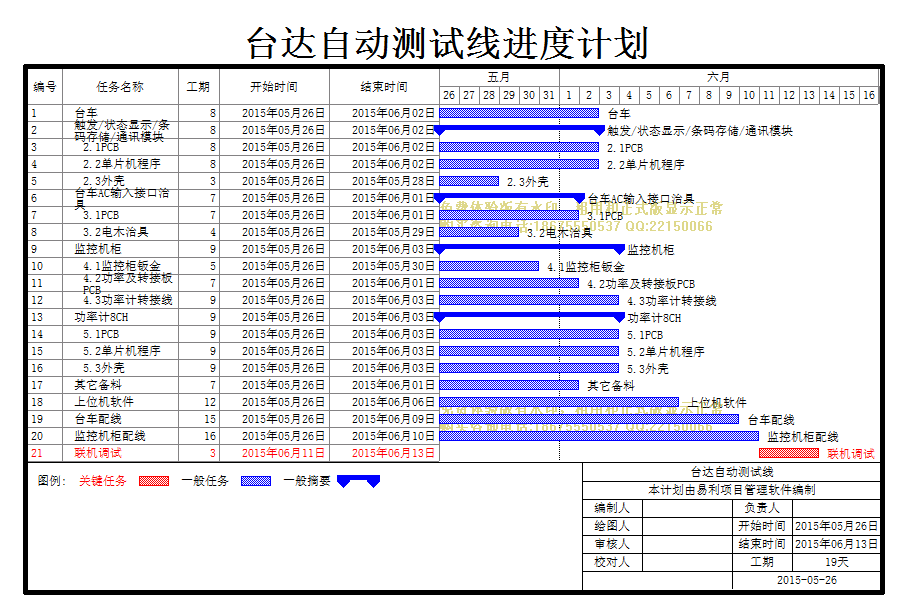Select the 2.3外壳 Gantt bar

469,181
